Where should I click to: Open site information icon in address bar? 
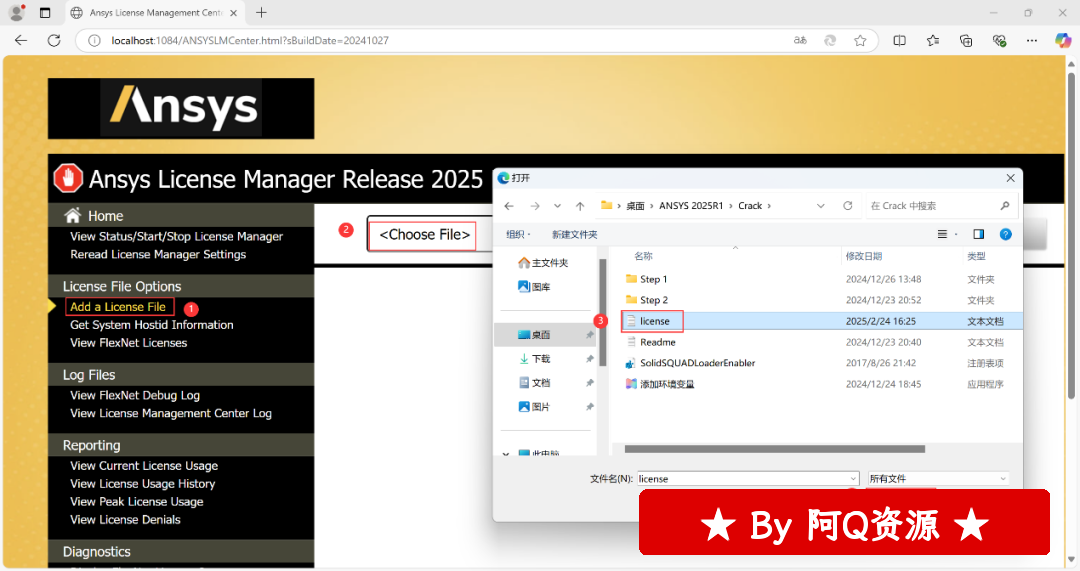94,41
